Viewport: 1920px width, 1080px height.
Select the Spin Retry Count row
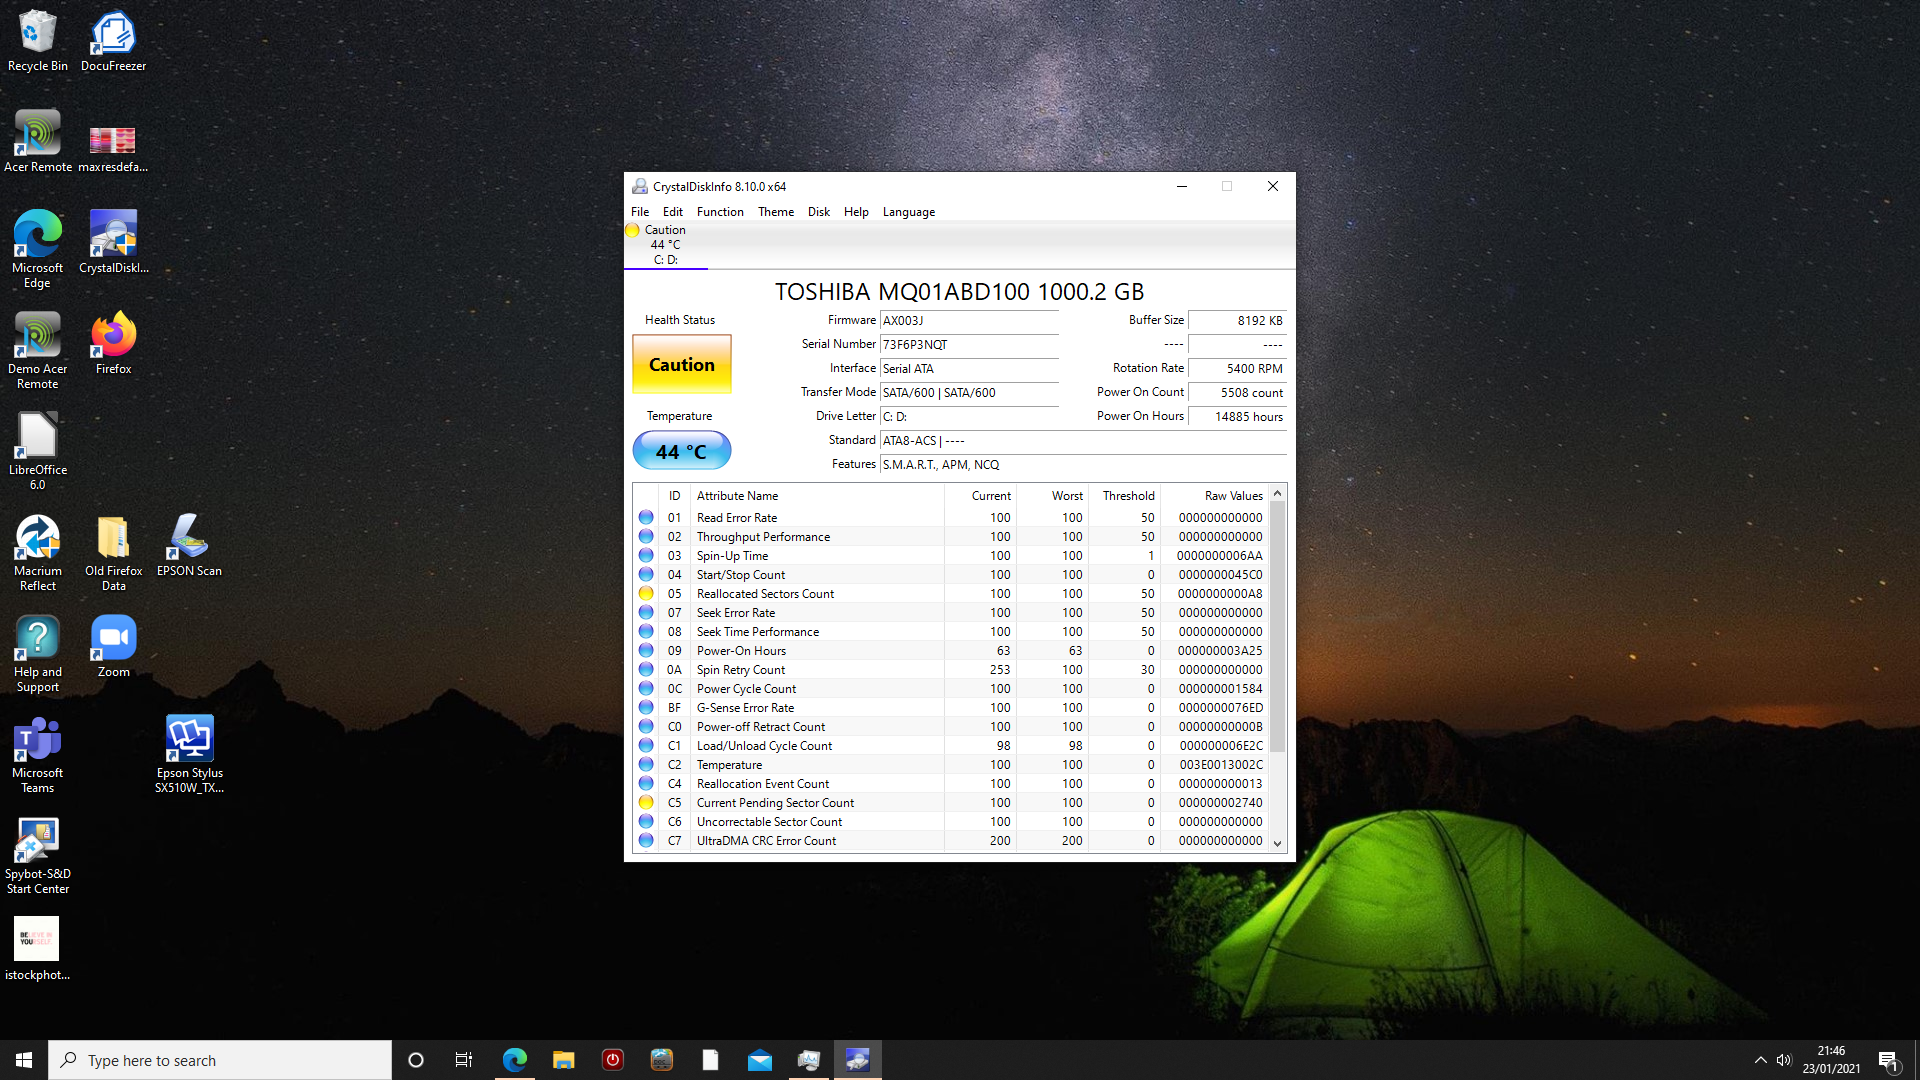tap(951, 670)
